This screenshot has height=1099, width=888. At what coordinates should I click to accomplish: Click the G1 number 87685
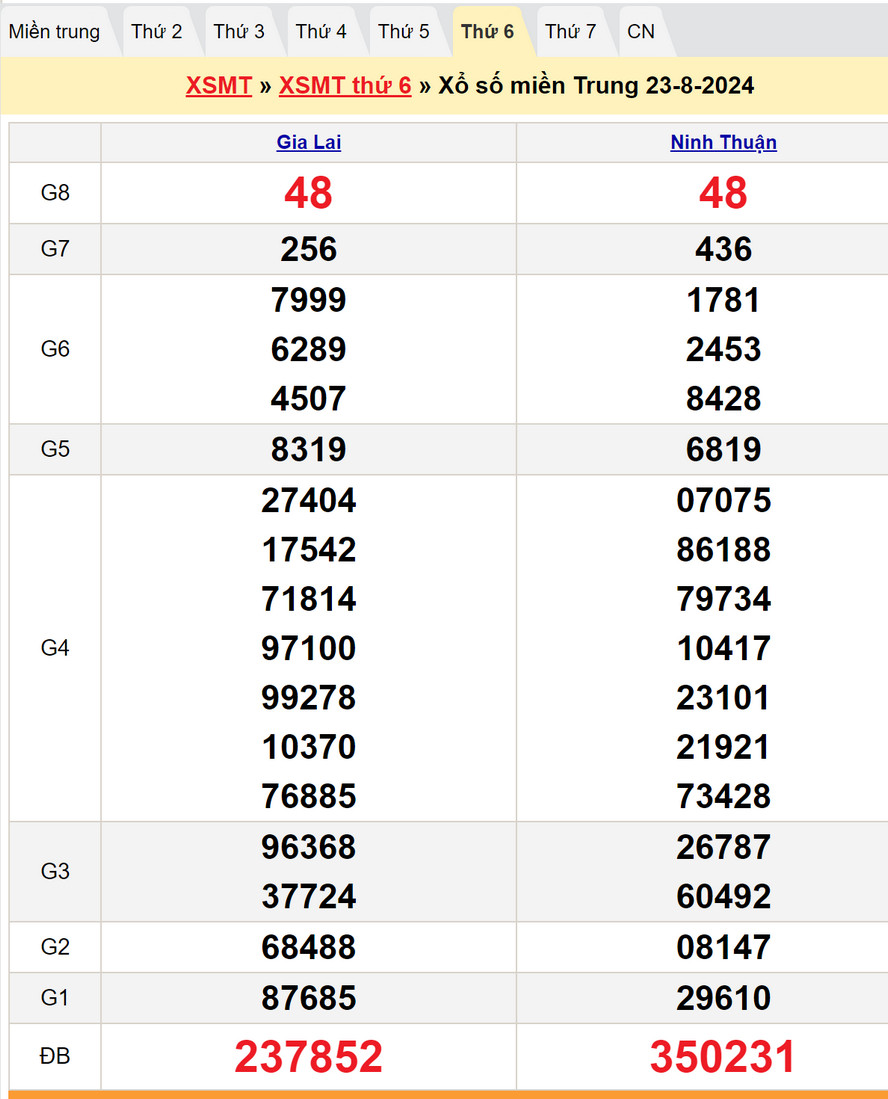coord(308,998)
